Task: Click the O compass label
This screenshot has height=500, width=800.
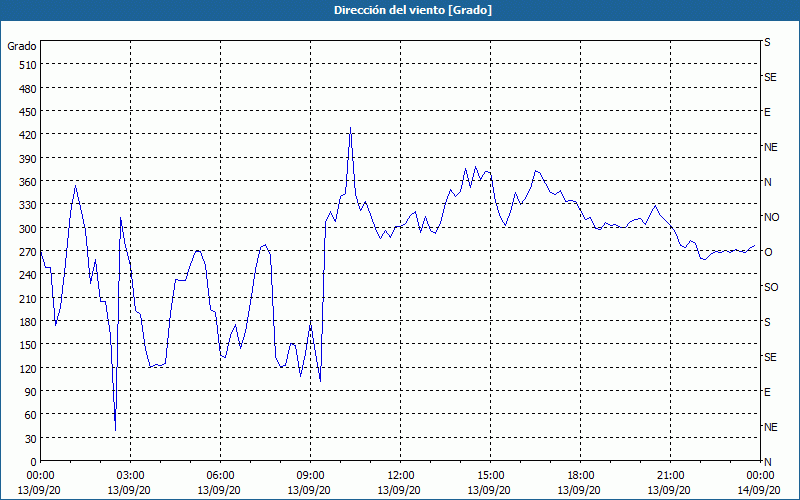Action: coord(768,252)
